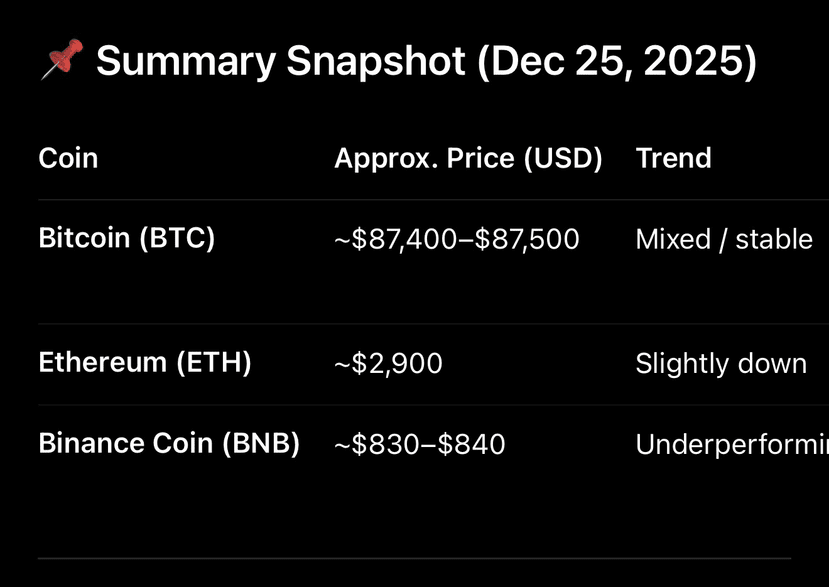
Task: Click the Summary Snapshot heading text
Action: pos(281,62)
